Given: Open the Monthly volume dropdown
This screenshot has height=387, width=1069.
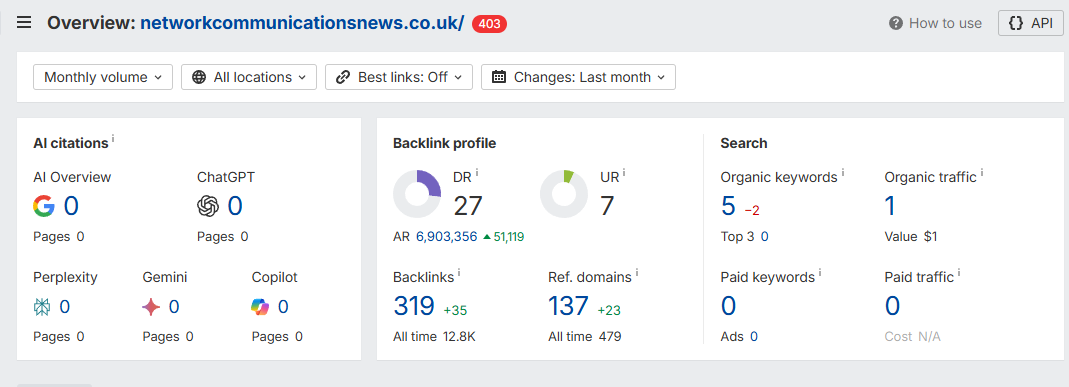Looking at the screenshot, I should [x=103, y=77].
